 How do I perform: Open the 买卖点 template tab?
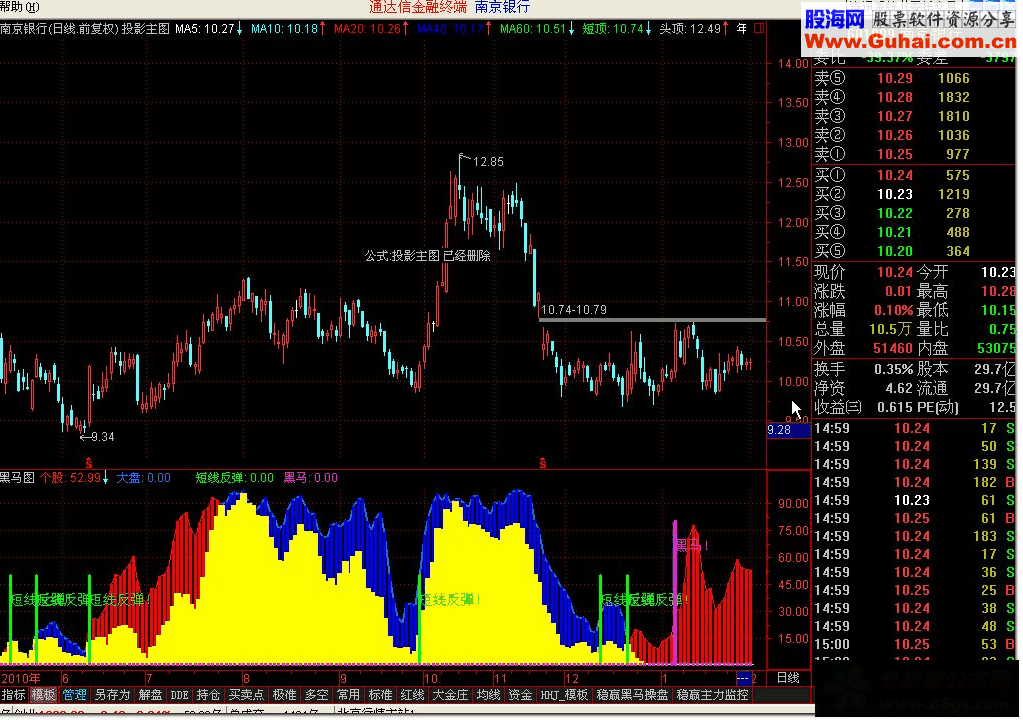(246, 695)
